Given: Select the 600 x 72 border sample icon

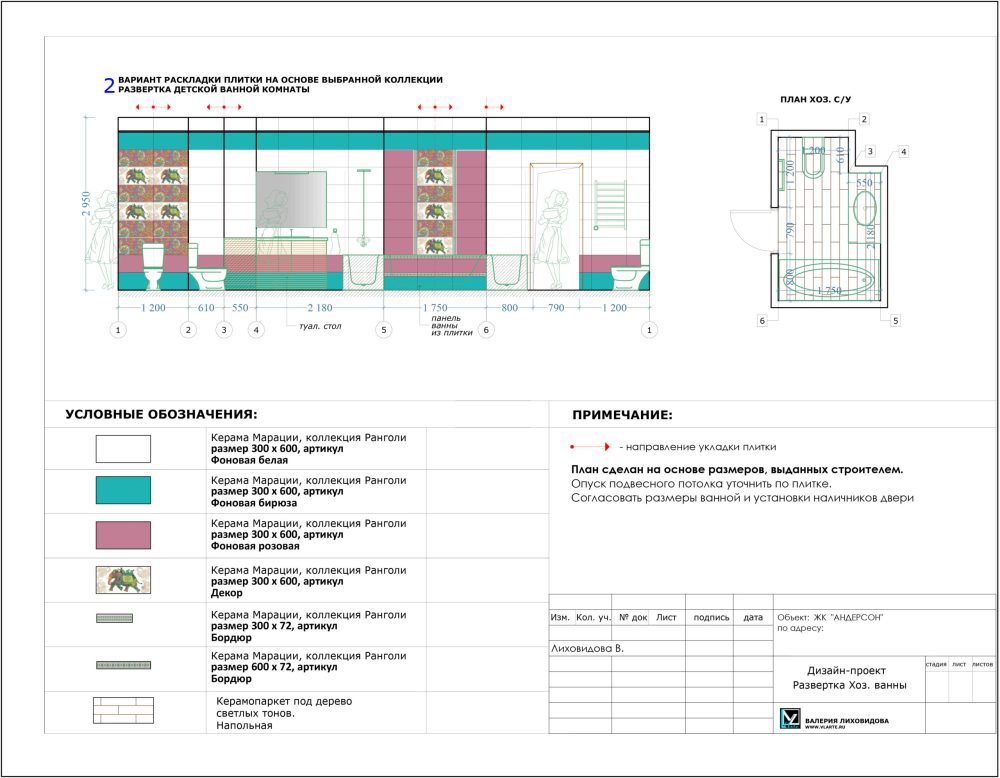Looking at the screenshot, I should [x=123, y=664].
